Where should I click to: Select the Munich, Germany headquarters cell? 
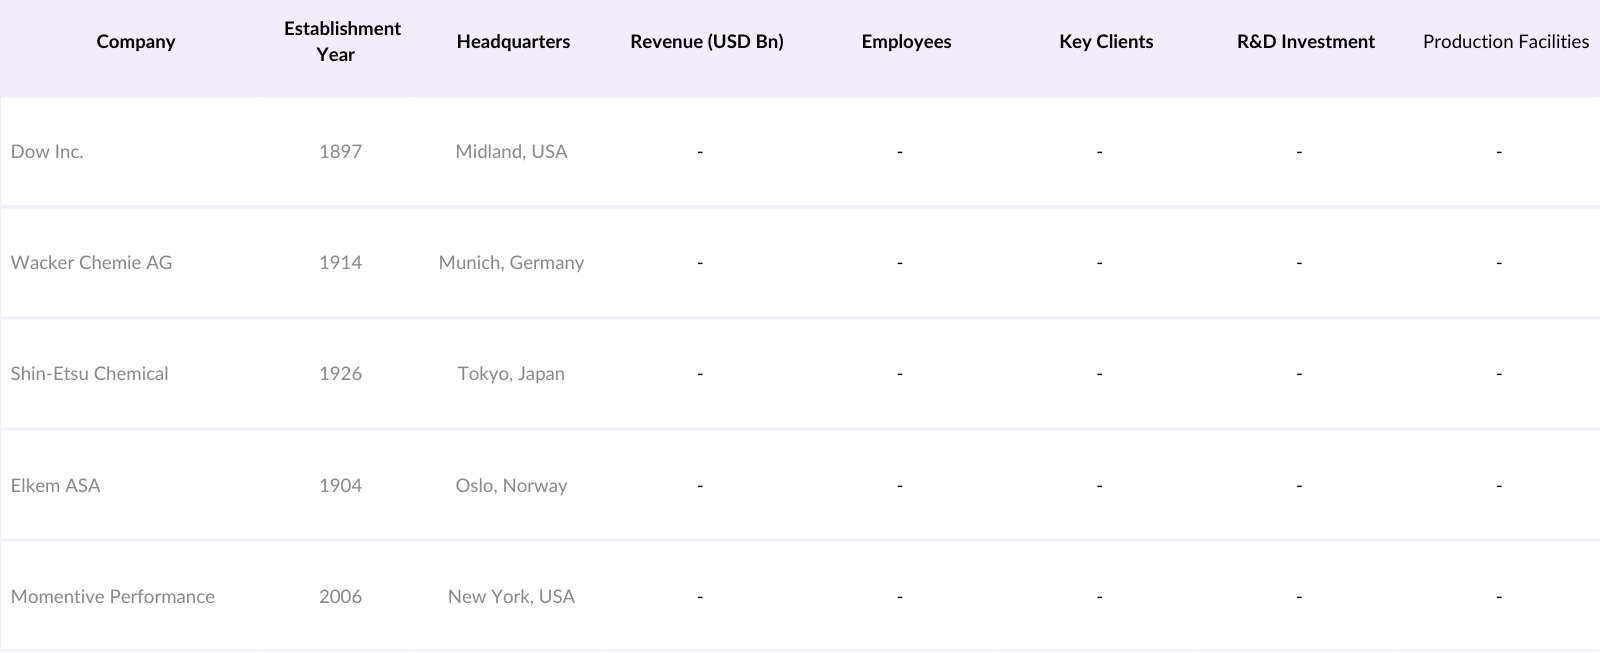click(511, 263)
